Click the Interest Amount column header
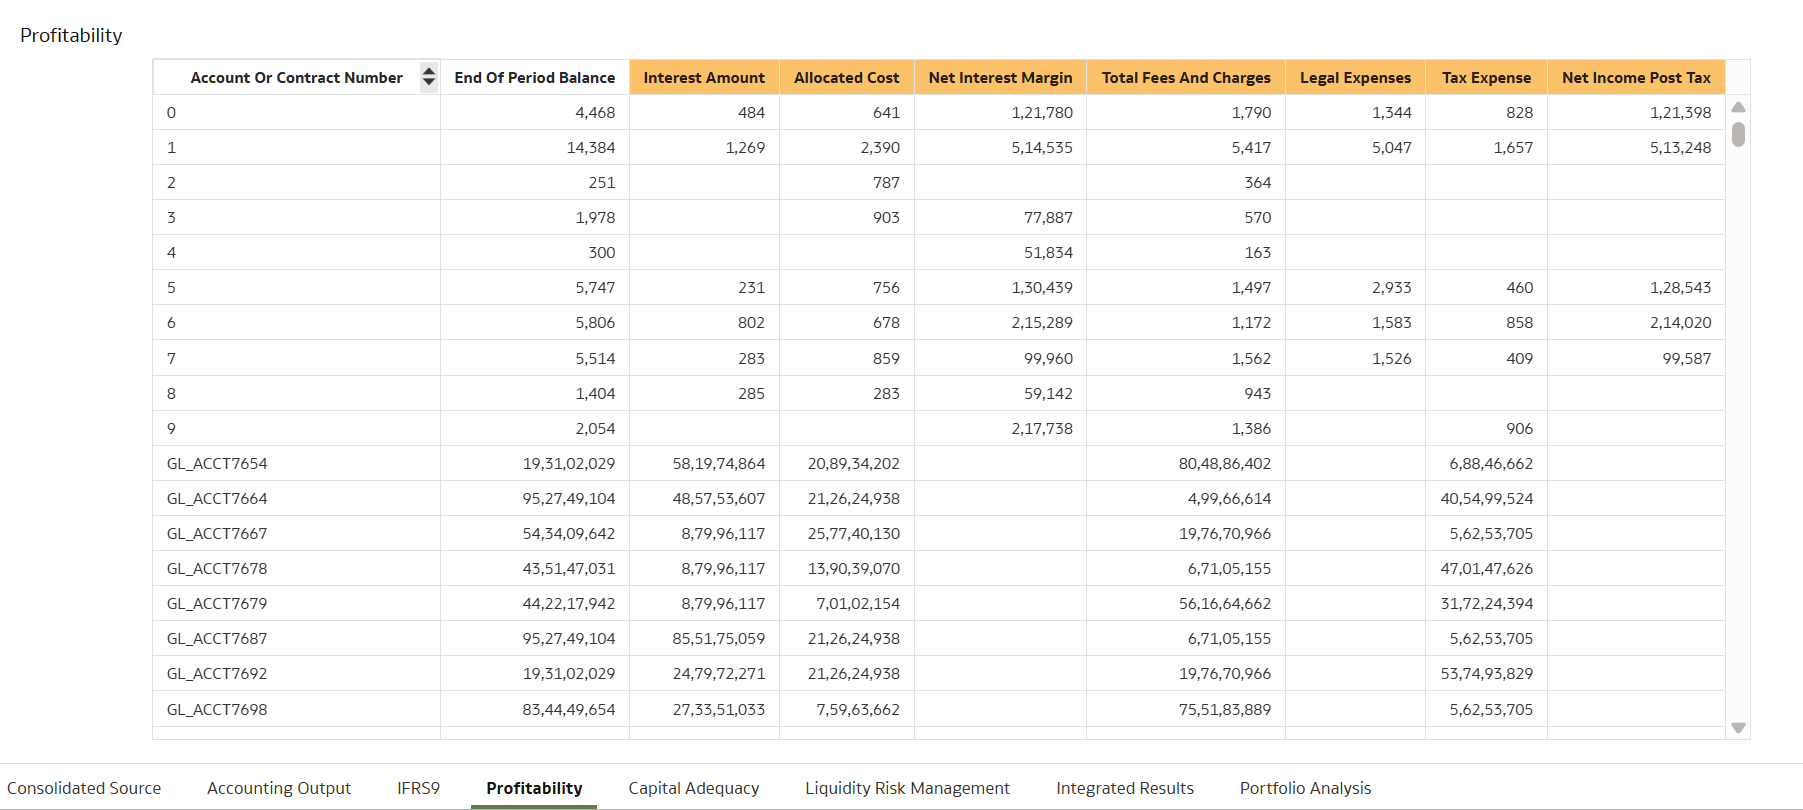 [704, 77]
